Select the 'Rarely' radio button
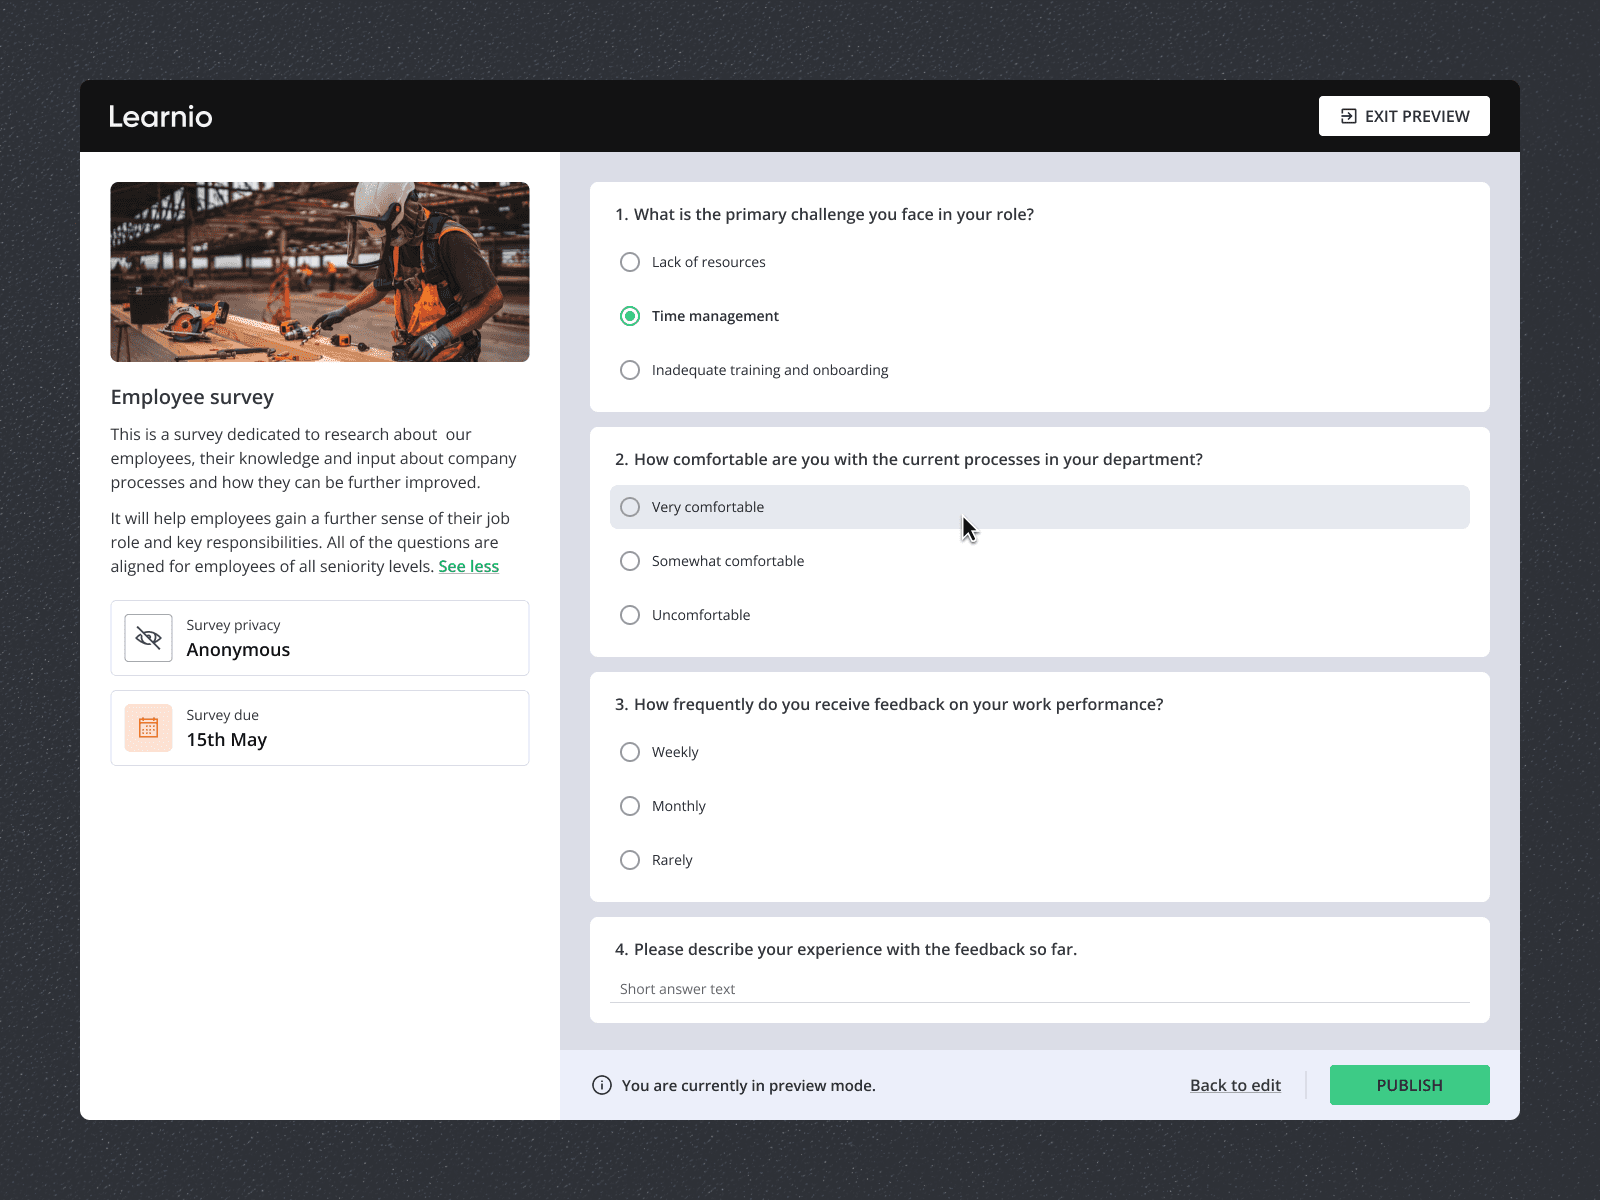Image resolution: width=1600 pixels, height=1200 pixels. click(630, 860)
